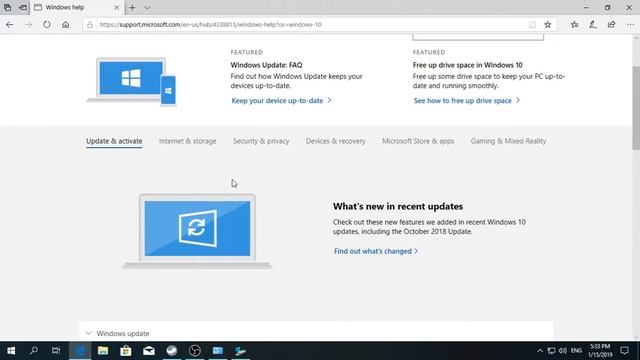Close the Windows help tab
The height and width of the screenshot is (360, 640).
116,7
